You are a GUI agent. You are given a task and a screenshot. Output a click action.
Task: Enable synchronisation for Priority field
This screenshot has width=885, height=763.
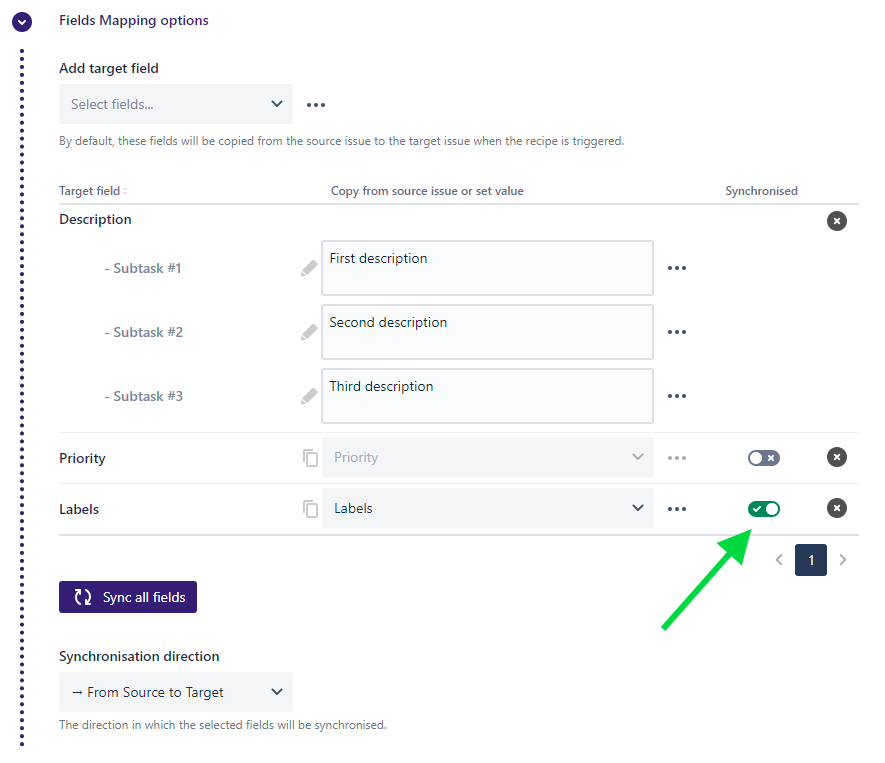764,458
